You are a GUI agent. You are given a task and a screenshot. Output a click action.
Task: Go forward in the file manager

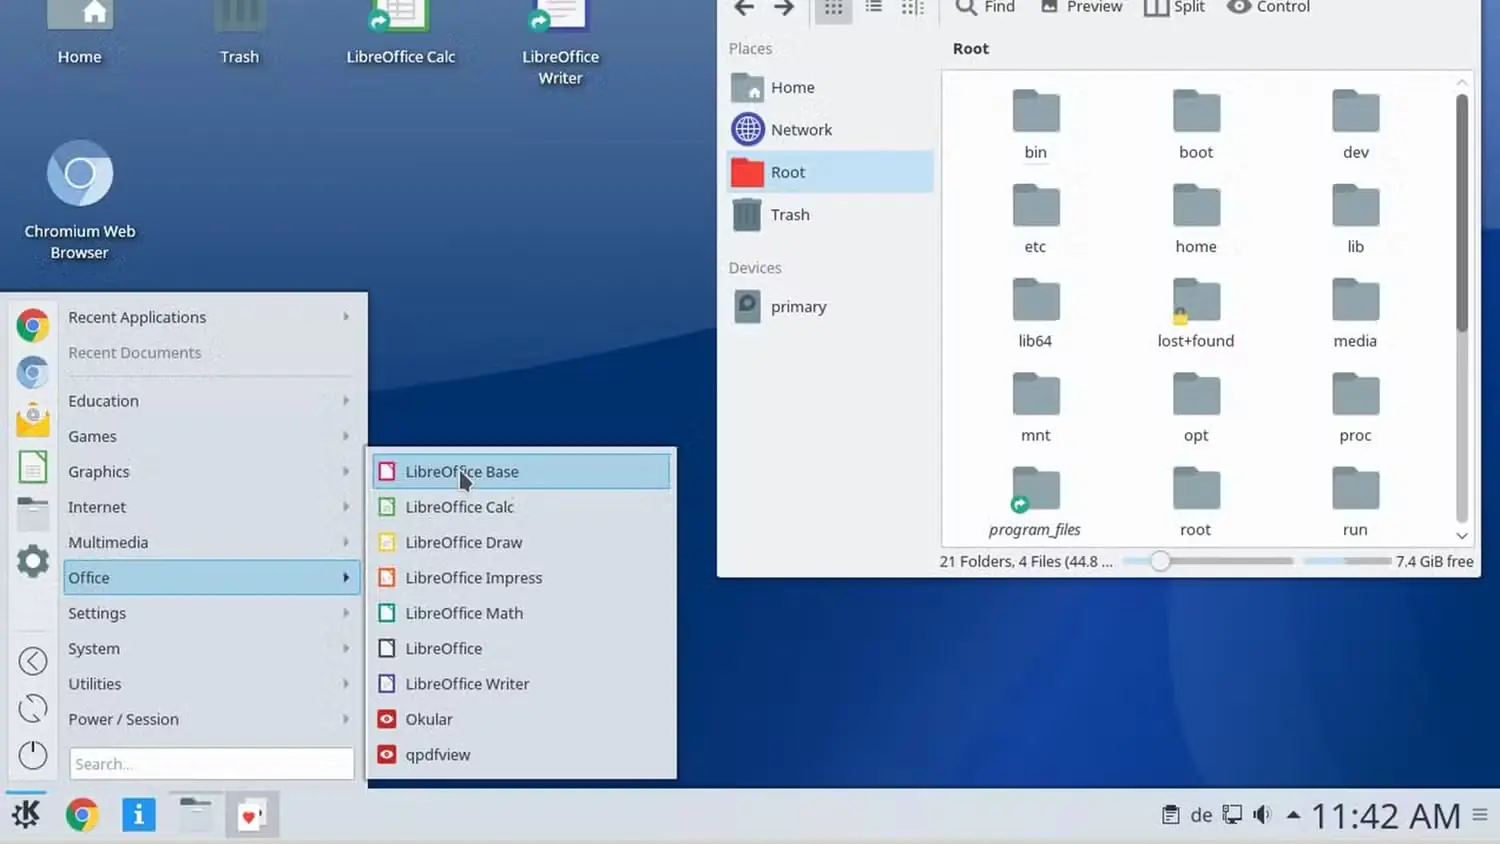pos(784,8)
